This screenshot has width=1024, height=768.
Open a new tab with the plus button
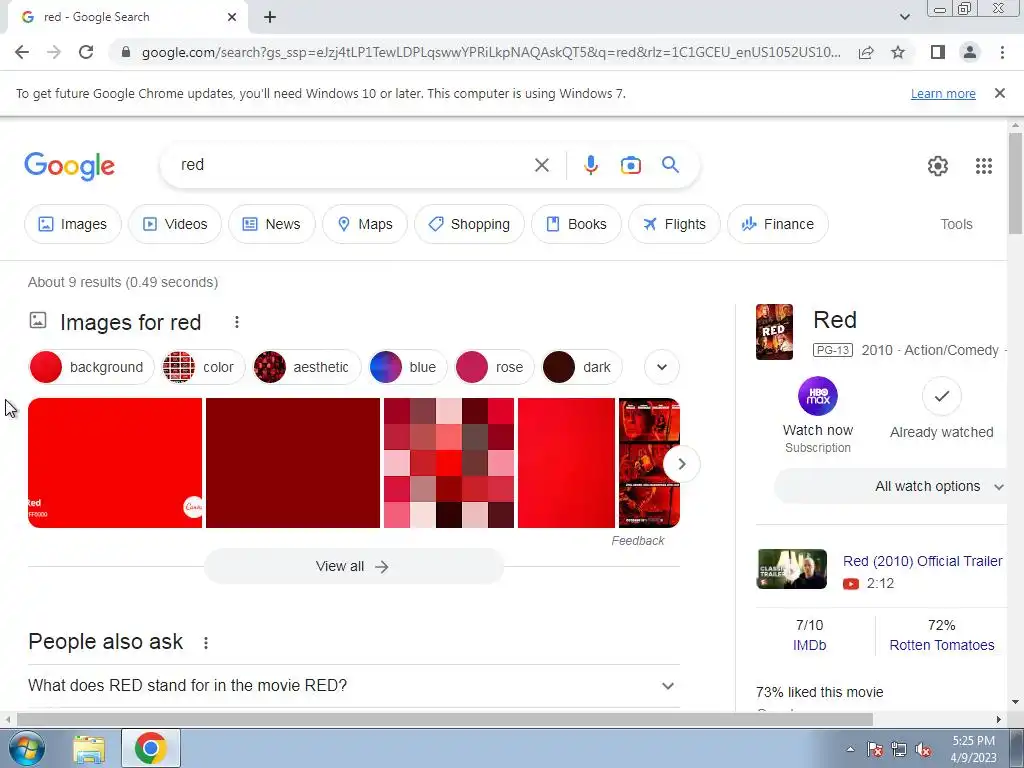click(270, 17)
